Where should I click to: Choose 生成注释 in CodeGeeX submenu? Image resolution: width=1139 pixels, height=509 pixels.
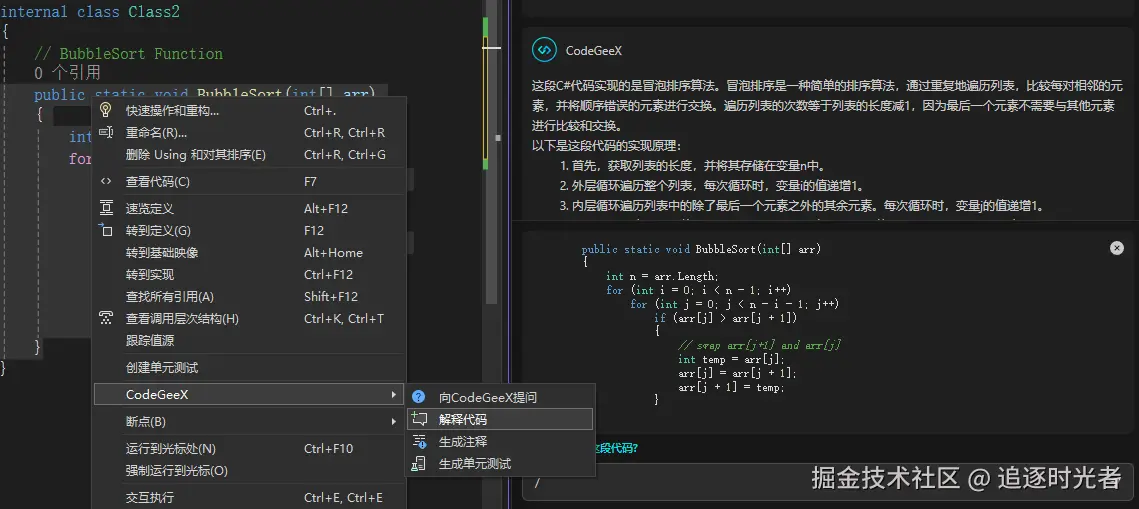coord(500,441)
